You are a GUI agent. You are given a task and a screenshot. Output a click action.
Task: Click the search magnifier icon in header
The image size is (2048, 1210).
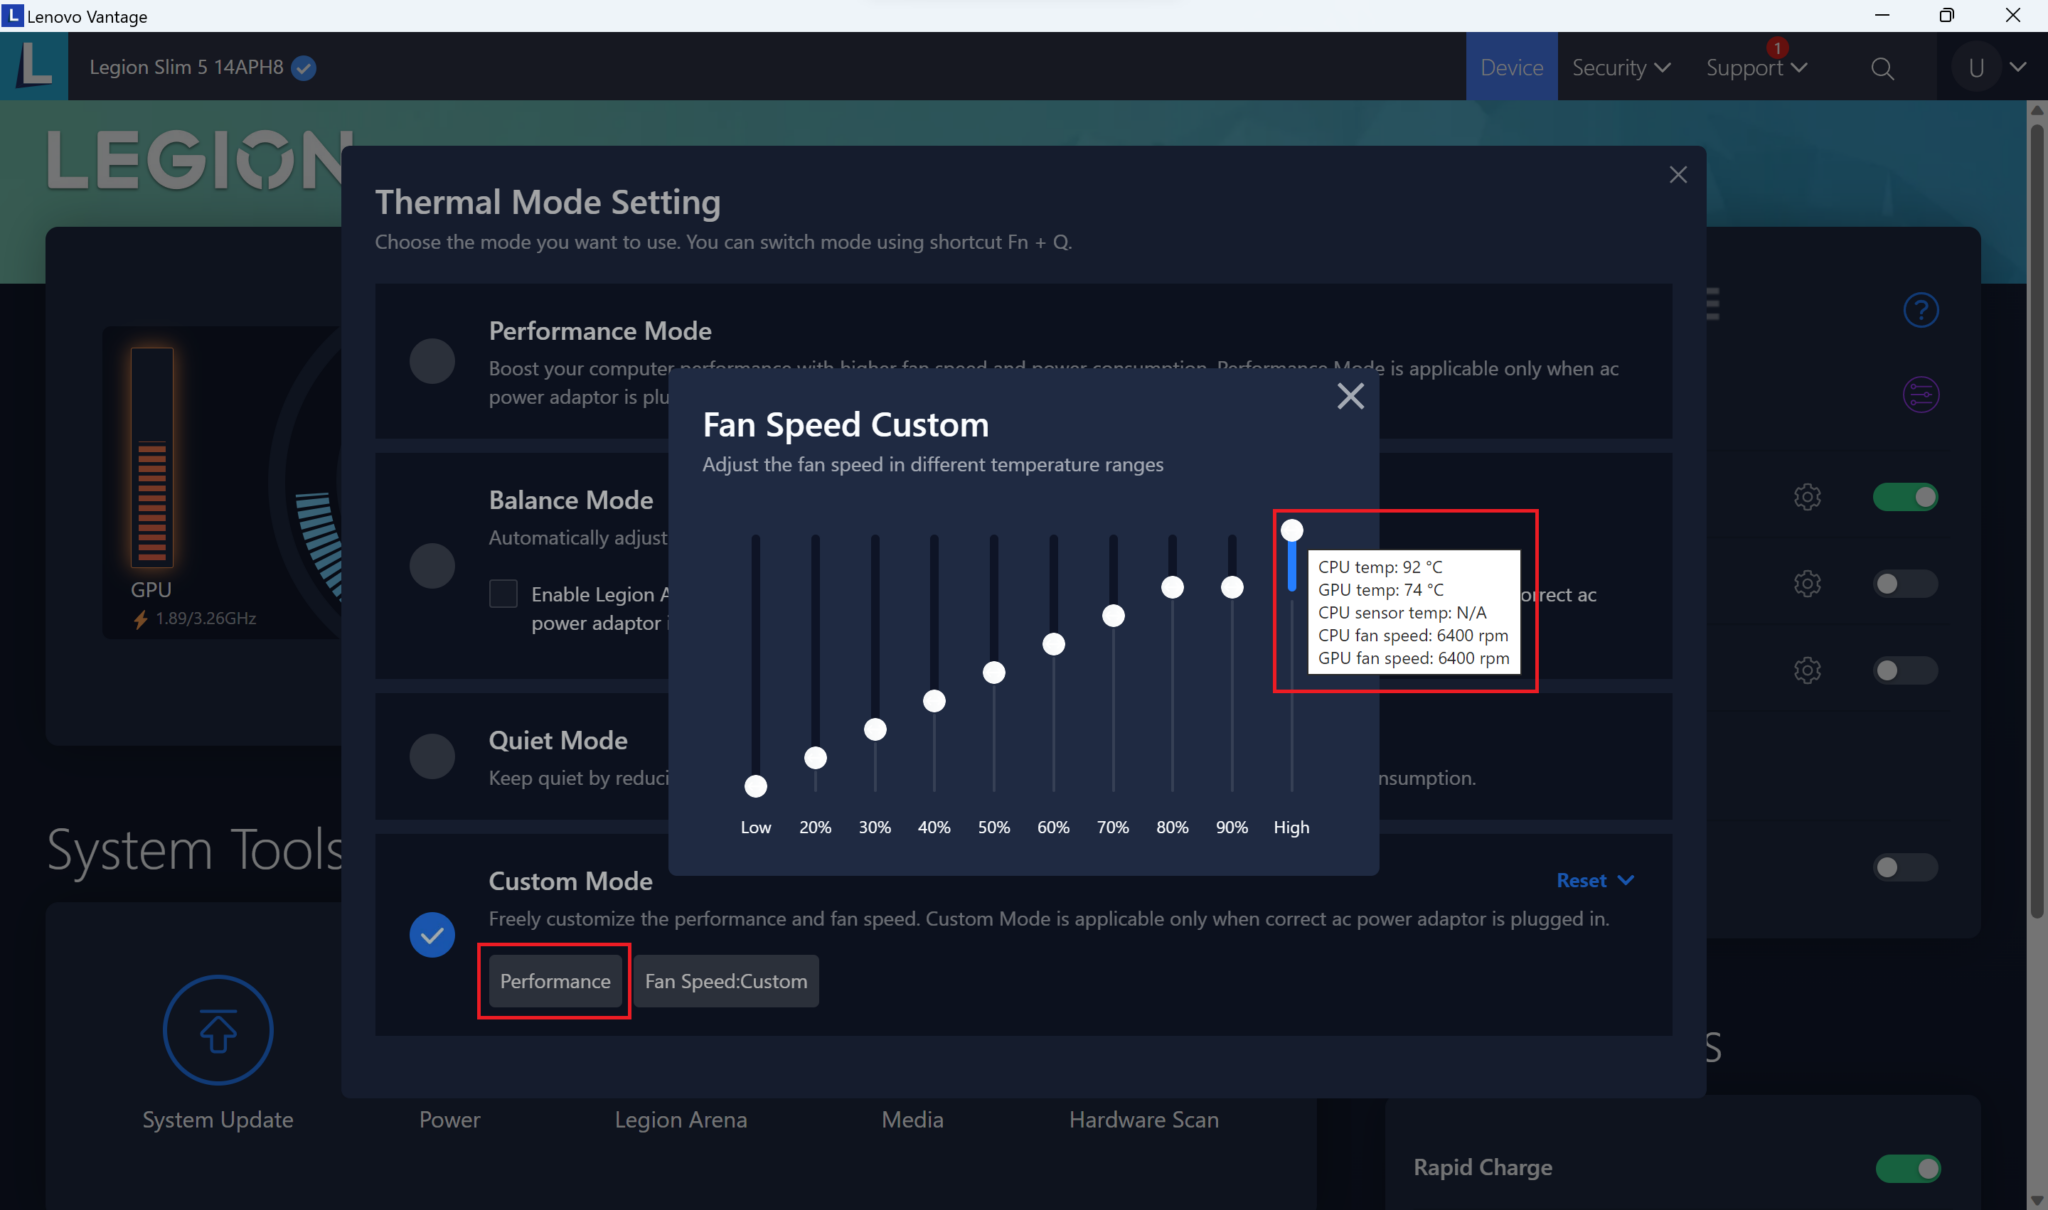(1882, 68)
